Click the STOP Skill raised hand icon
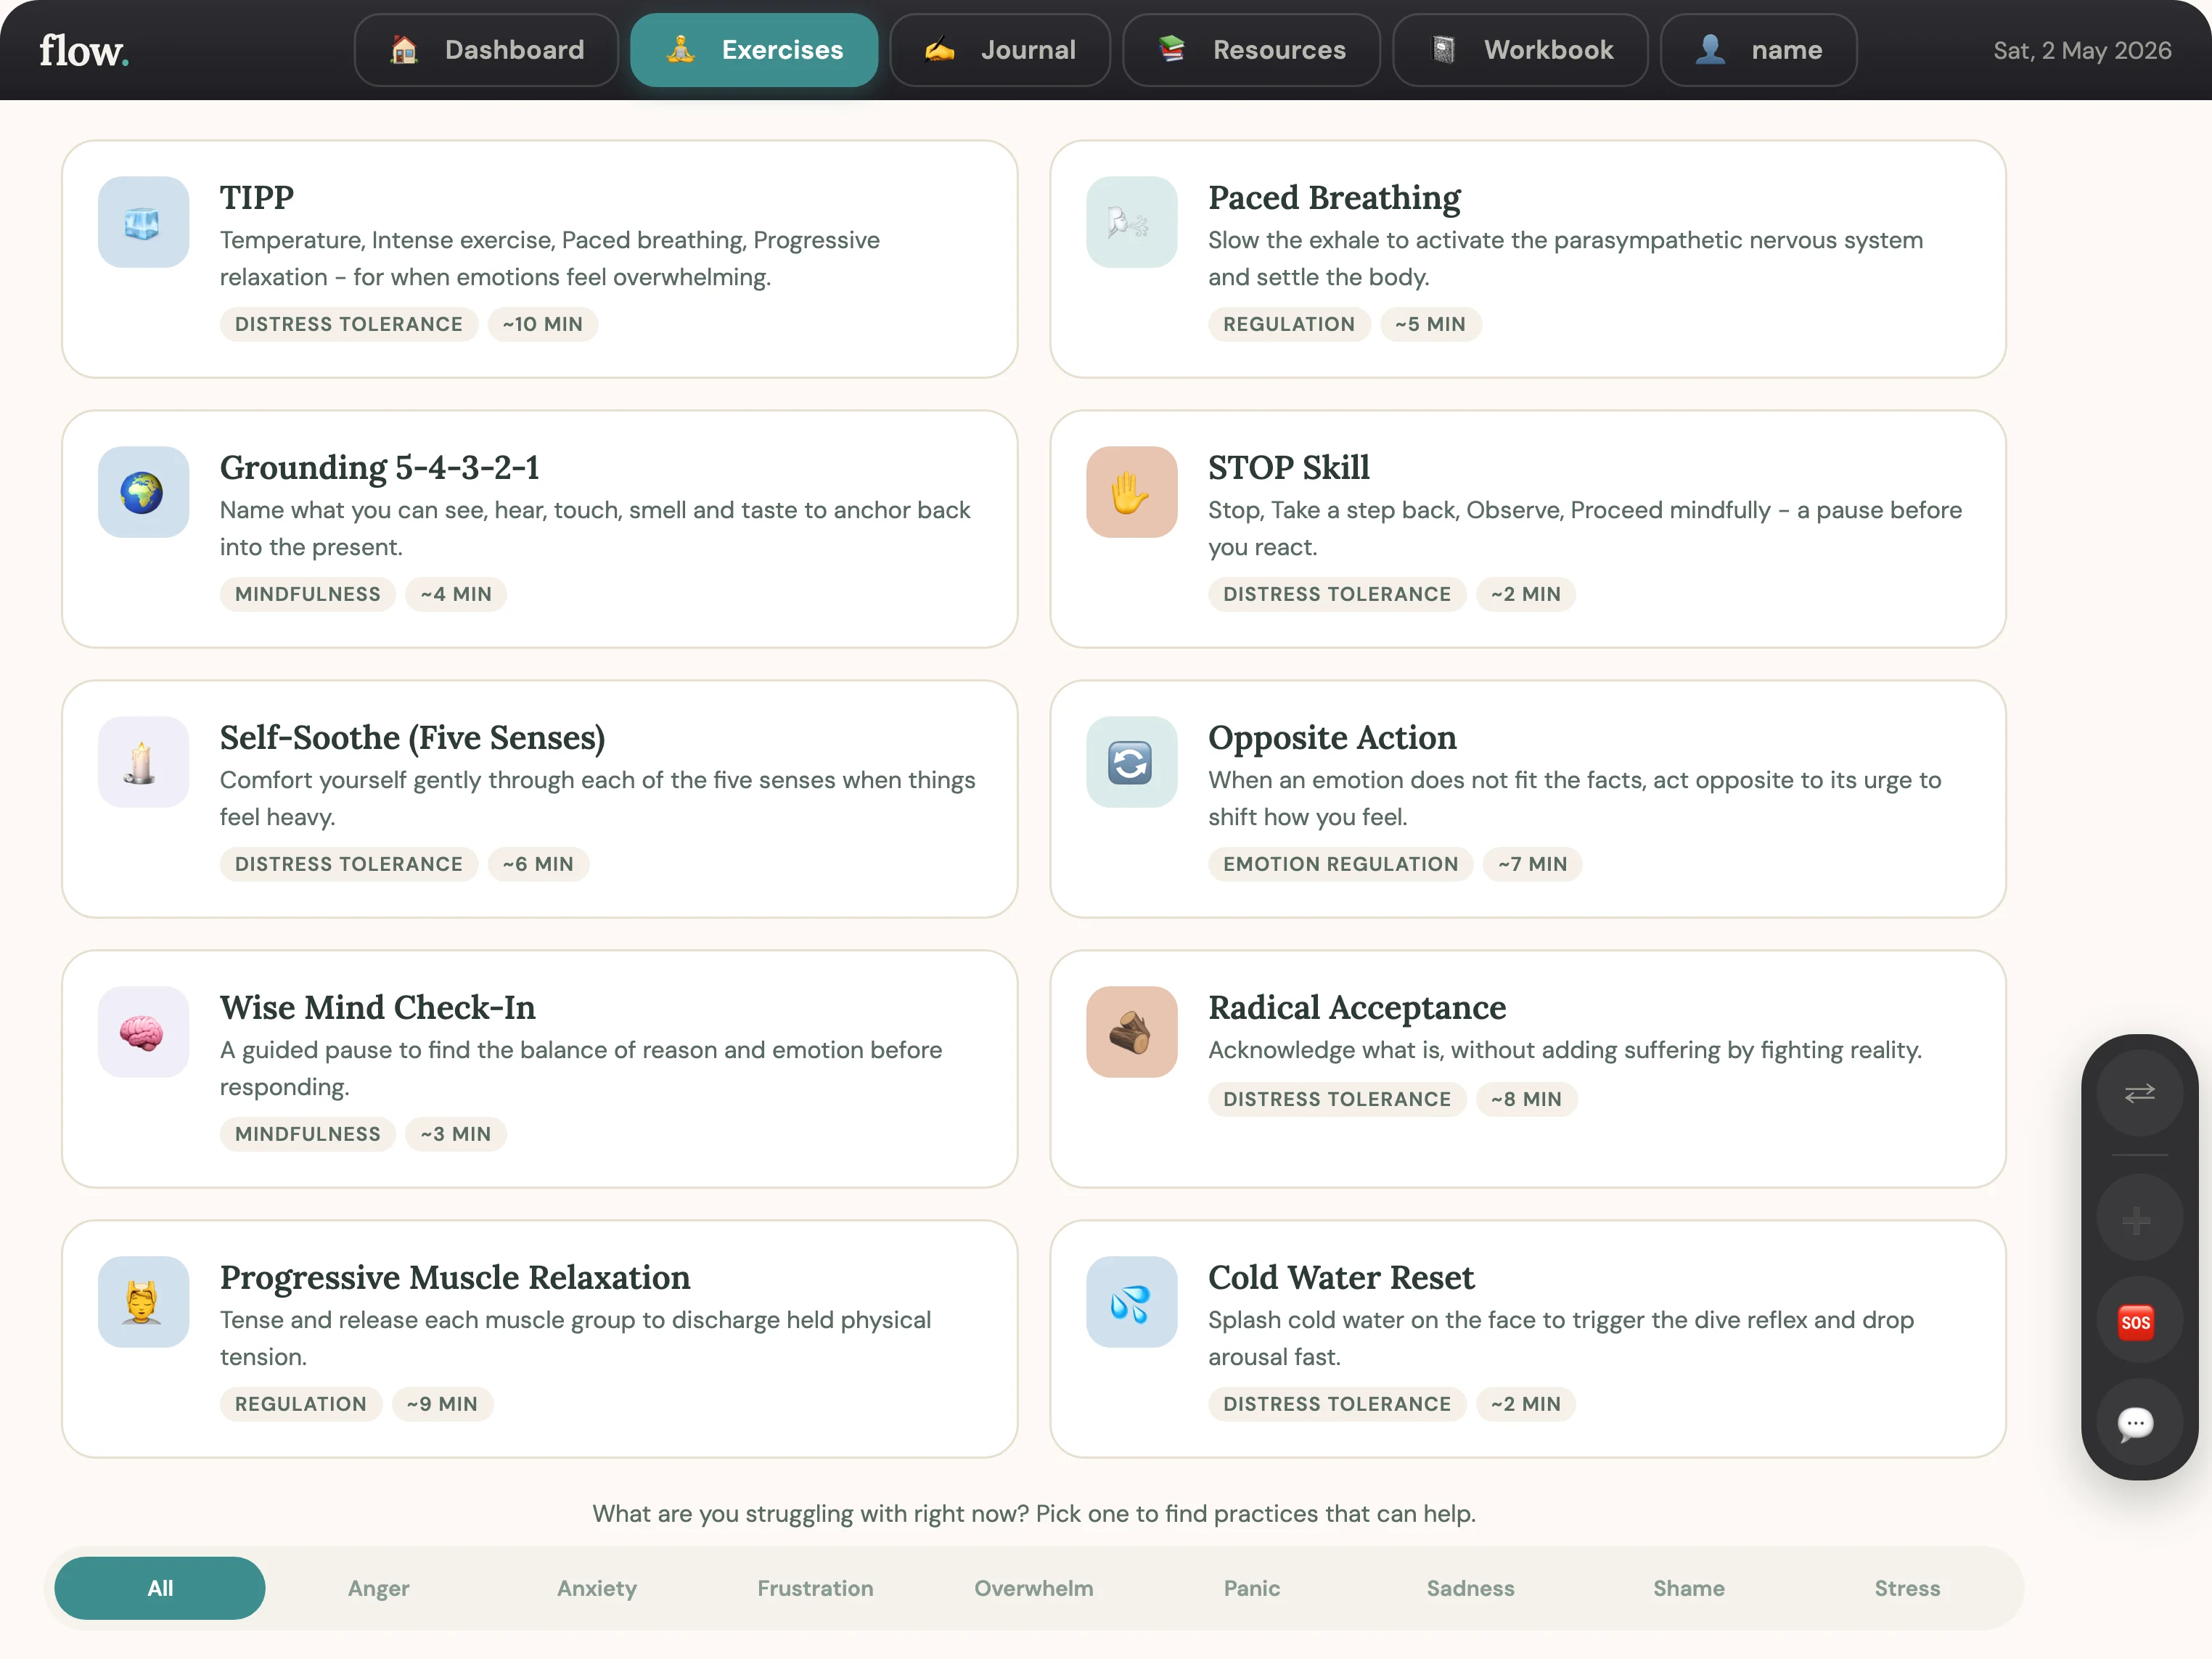This screenshot has width=2212, height=1659. tap(1131, 492)
